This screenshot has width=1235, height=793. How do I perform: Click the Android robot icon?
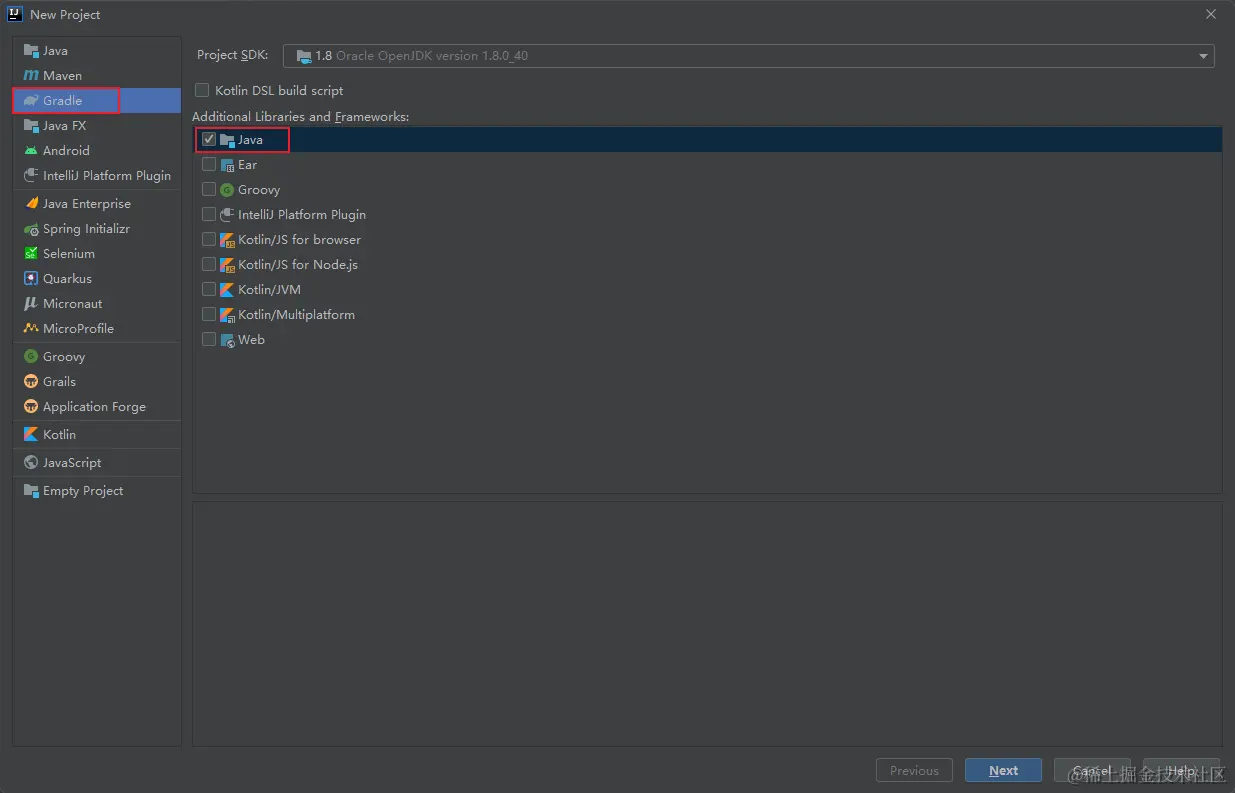pos(31,151)
